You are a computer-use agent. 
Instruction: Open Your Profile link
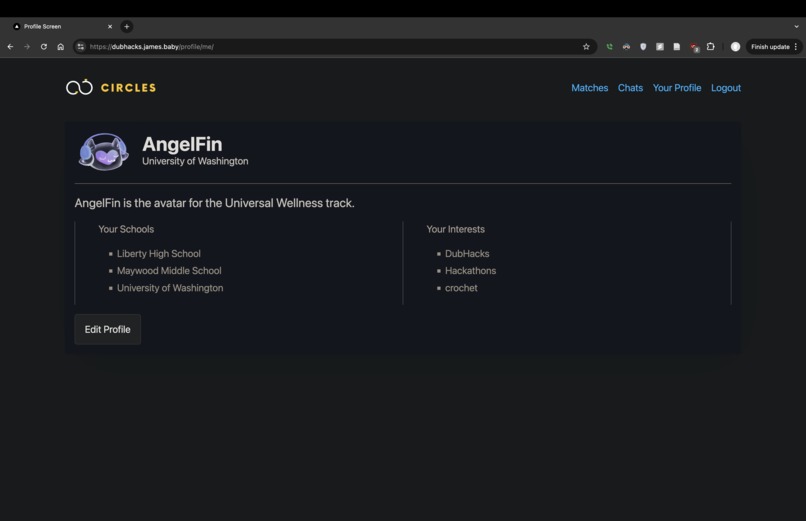(677, 88)
